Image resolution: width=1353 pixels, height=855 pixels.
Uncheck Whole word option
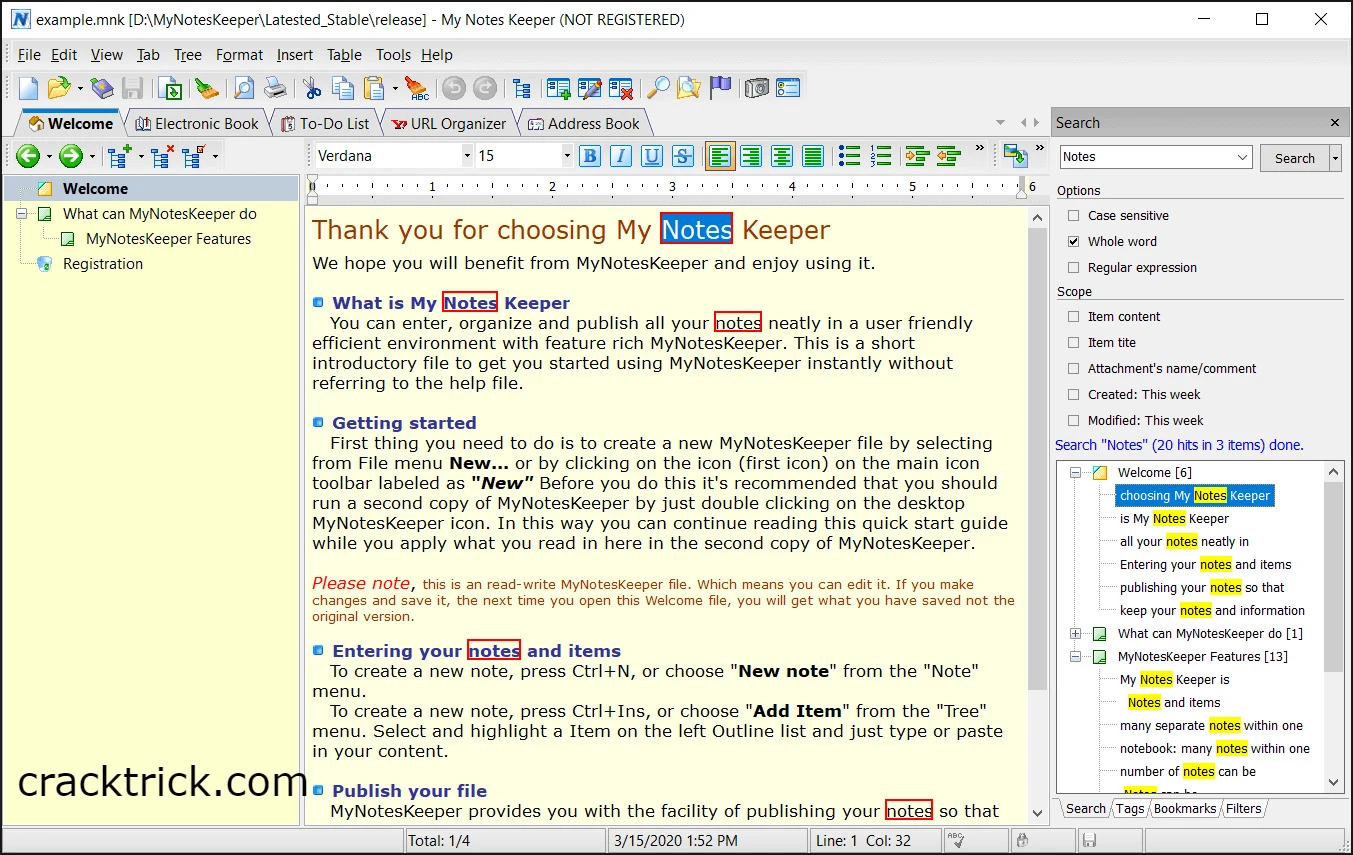pyautogui.click(x=1074, y=242)
